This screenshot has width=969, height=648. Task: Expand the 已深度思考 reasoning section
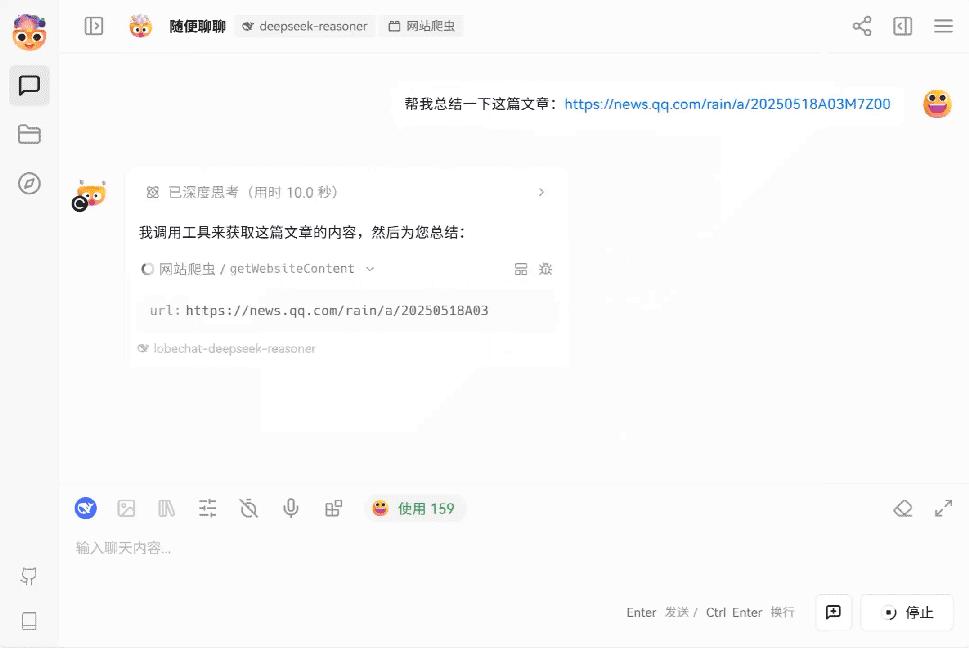pyautogui.click(x=541, y=192)
